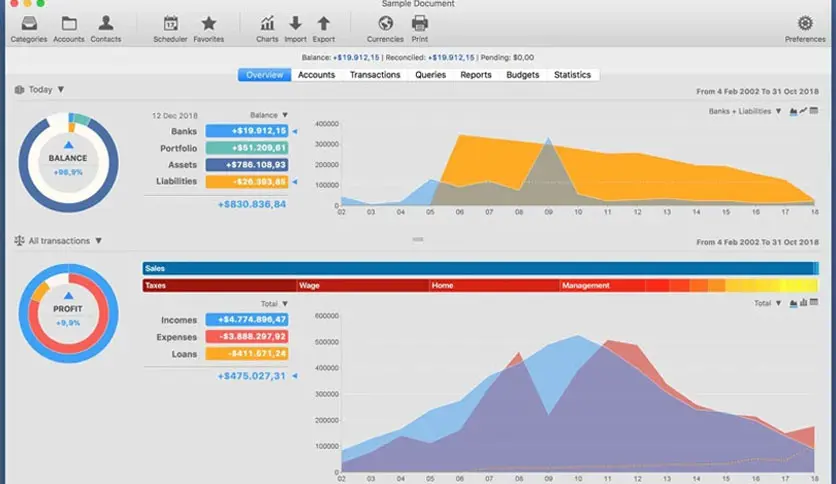
Task: Expand the All transactions dropdown
Action: click(x=58, y=241)
